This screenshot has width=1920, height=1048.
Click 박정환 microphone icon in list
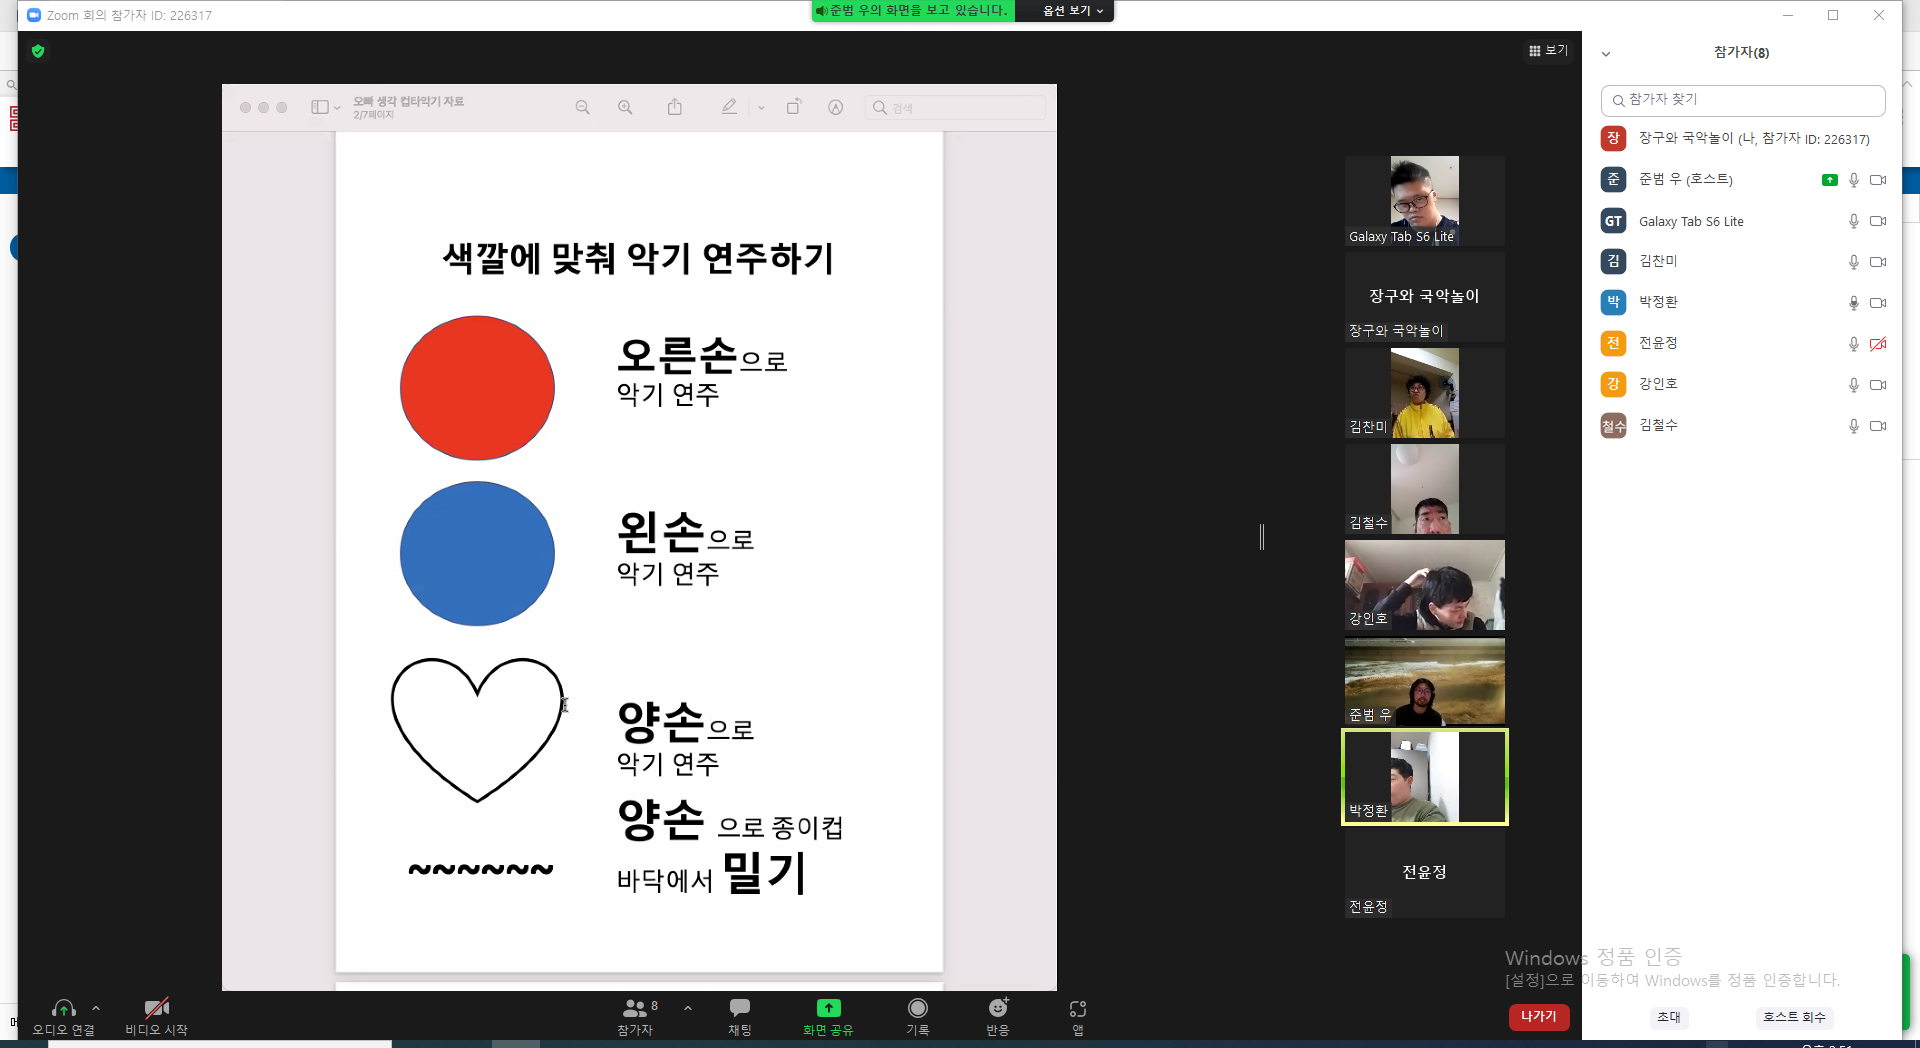point(1854,303)
